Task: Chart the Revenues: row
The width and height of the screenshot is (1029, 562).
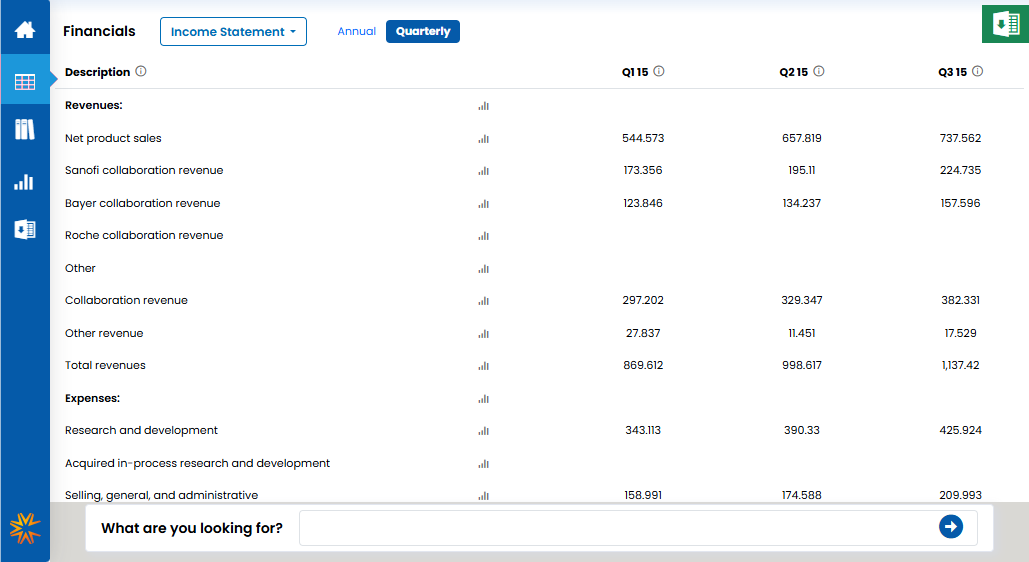Action: 484,106
